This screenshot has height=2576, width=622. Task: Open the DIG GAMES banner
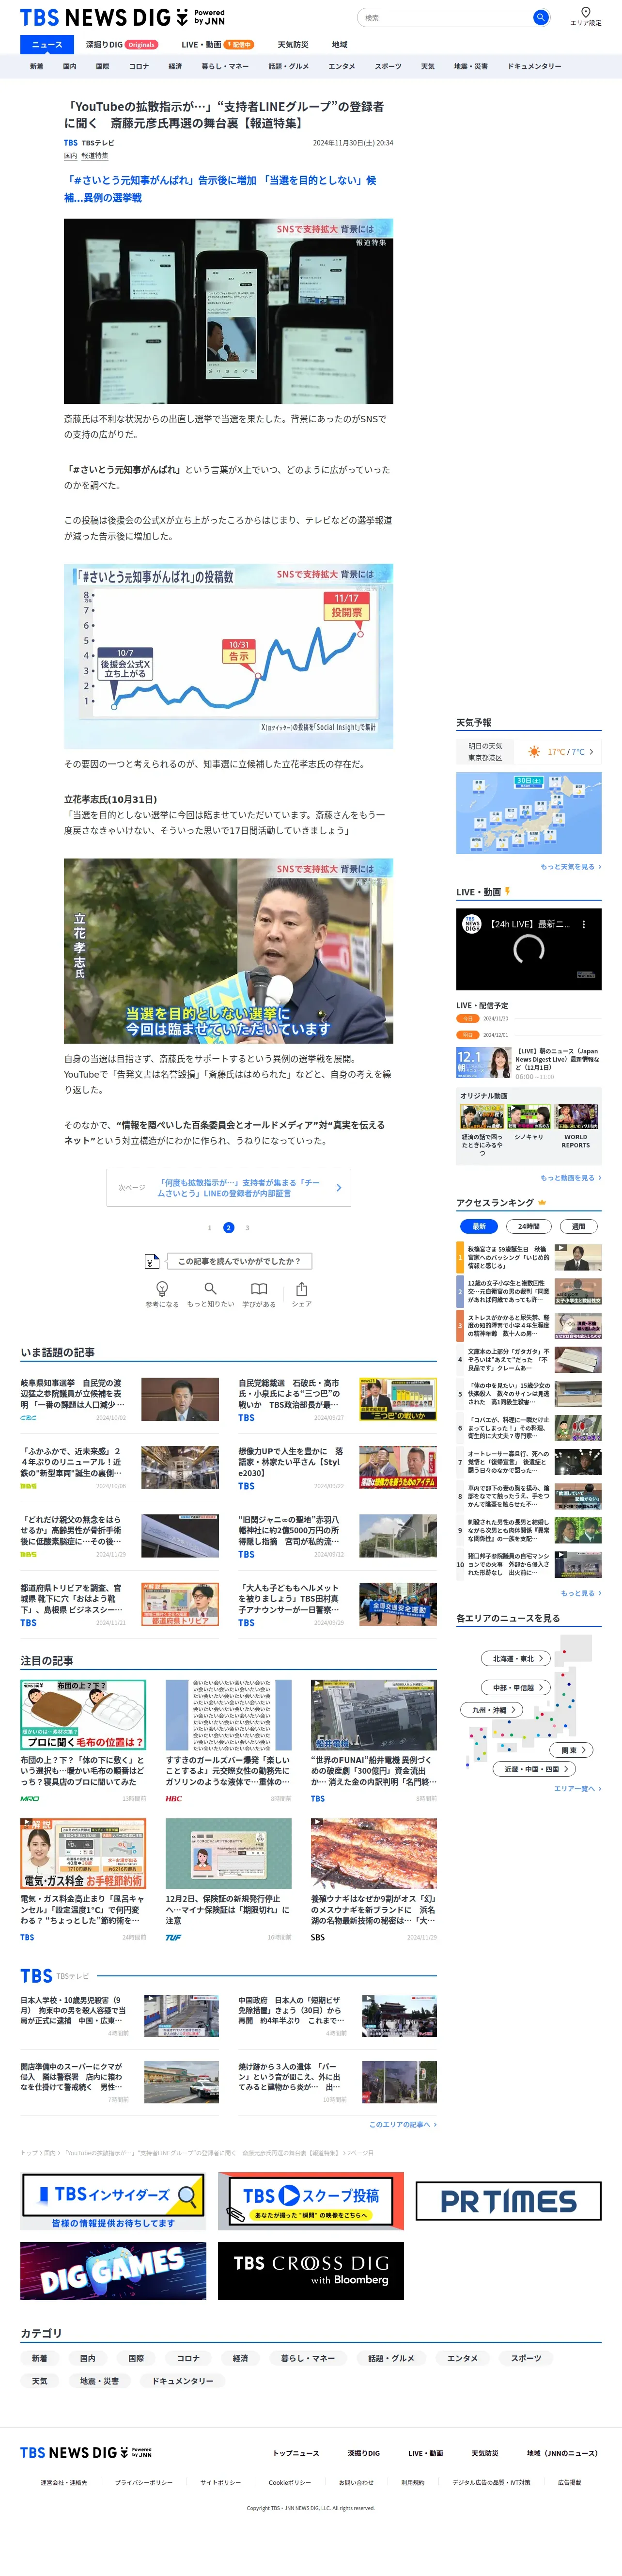[x=113, y=2271]
